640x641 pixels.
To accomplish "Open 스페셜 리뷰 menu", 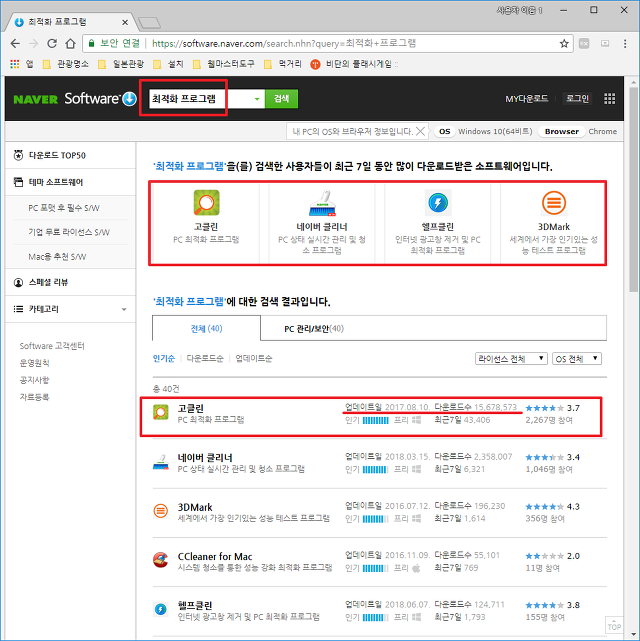I will 70,282.
